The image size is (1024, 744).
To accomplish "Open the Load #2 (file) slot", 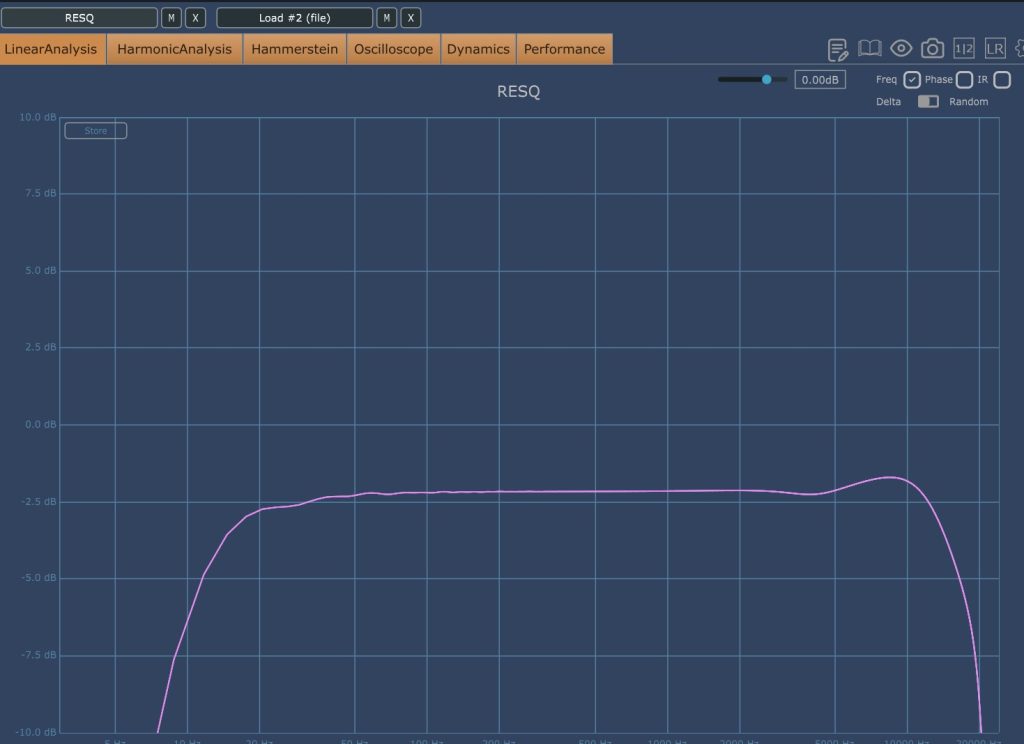I will 294,18.
